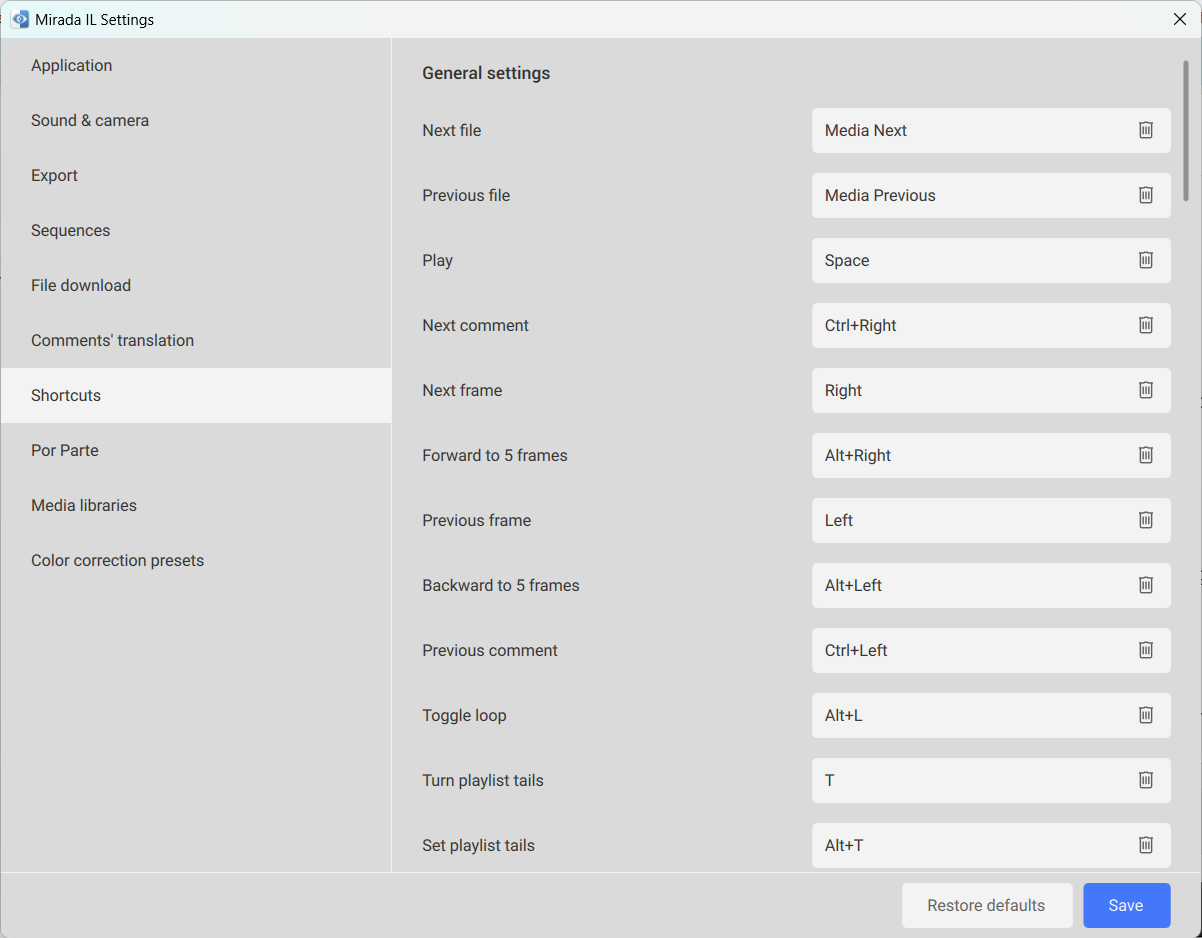
Task: Edit the Previous file shortcut field
Action: click(x=991, y=195)
